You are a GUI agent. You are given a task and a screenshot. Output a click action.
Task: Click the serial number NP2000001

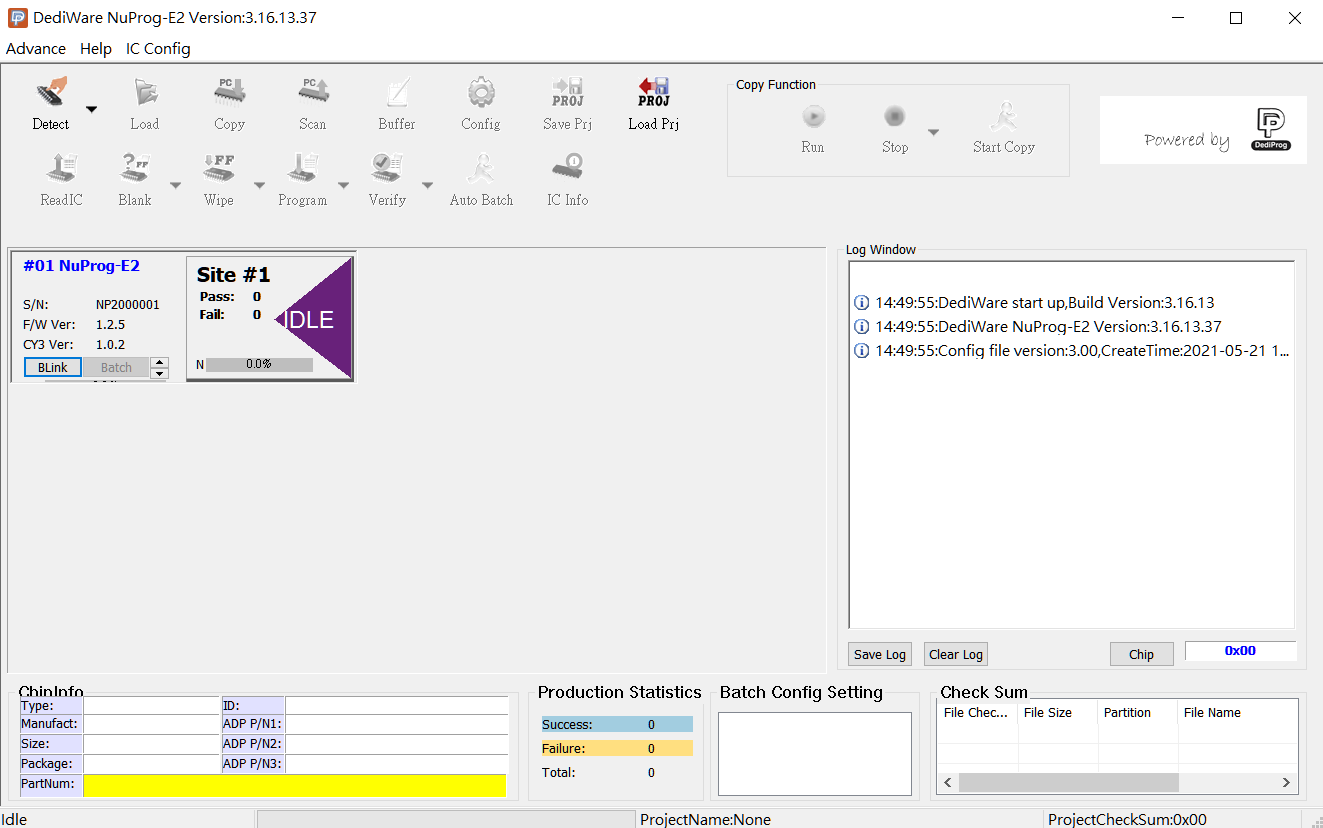coord(127,305)
